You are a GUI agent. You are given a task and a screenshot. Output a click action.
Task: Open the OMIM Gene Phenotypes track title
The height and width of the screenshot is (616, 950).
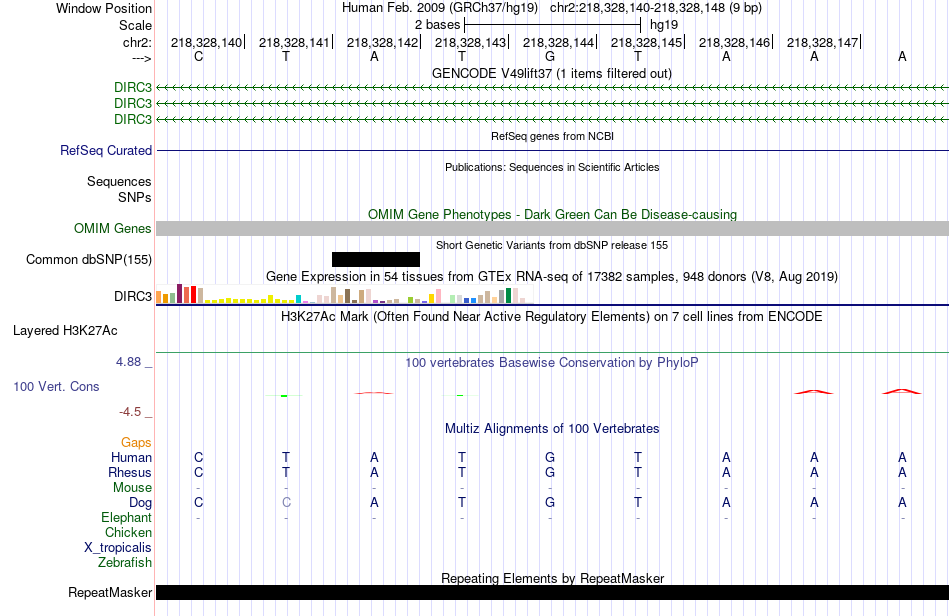pos(552,214)
